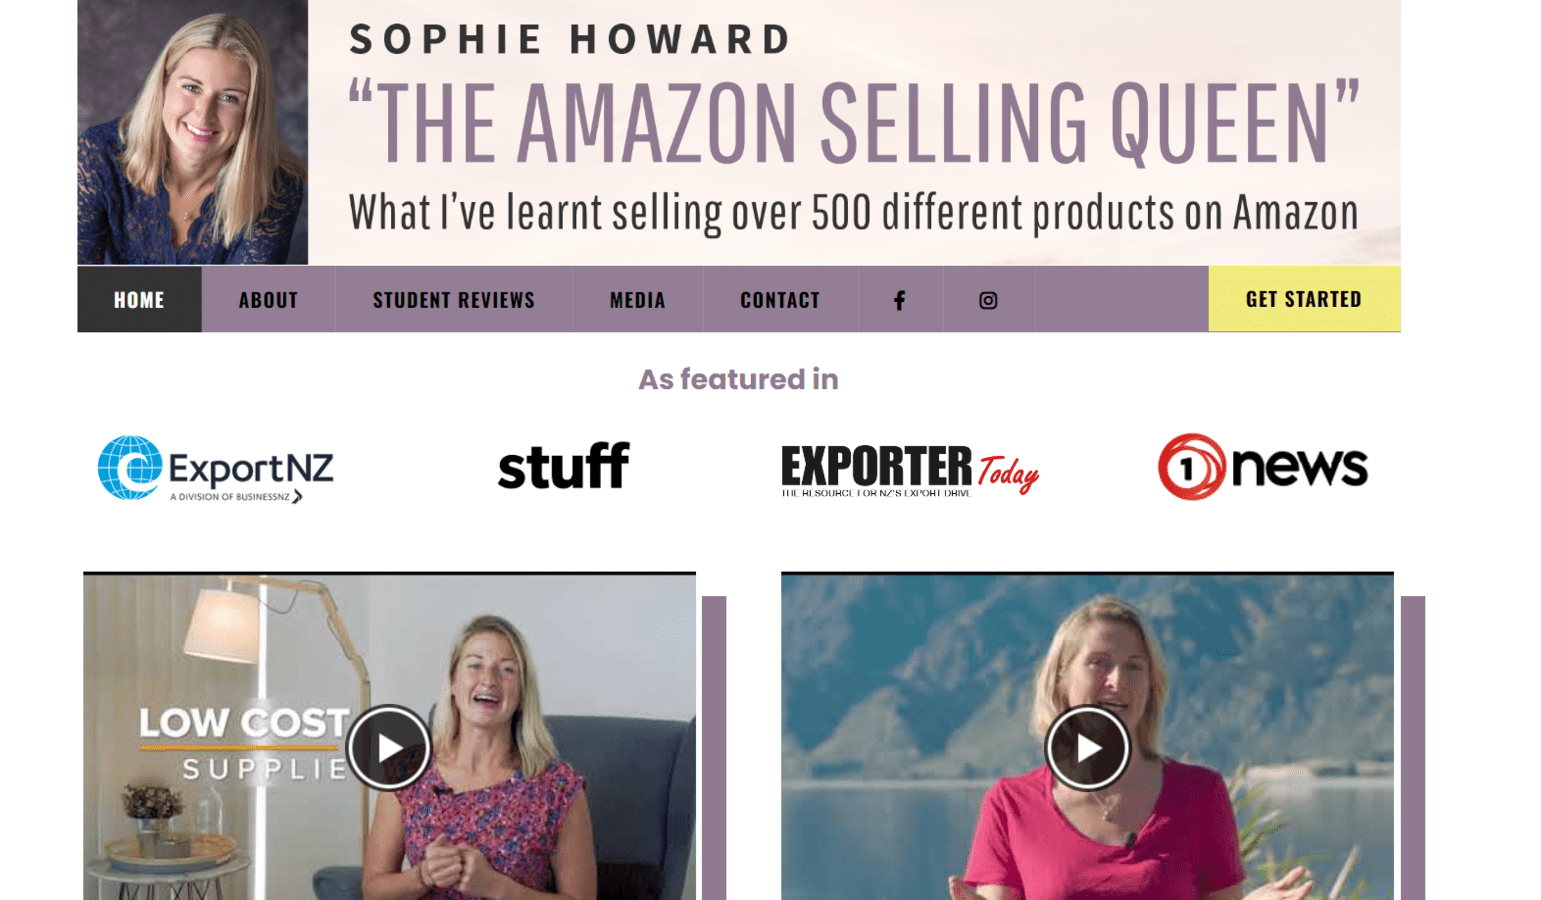Go to the Home menu item
This screenshot has height=900, width=1541.
point(139,300)
